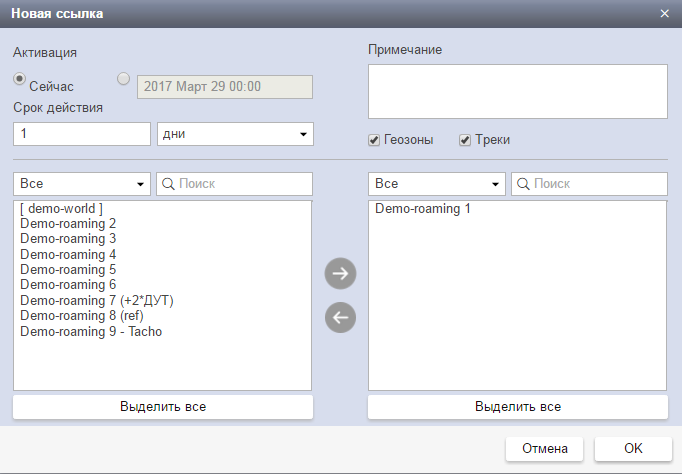Screen dimensions: 682x474
Task: Click the right arrow to add units
Action: (x=340, y=273)
